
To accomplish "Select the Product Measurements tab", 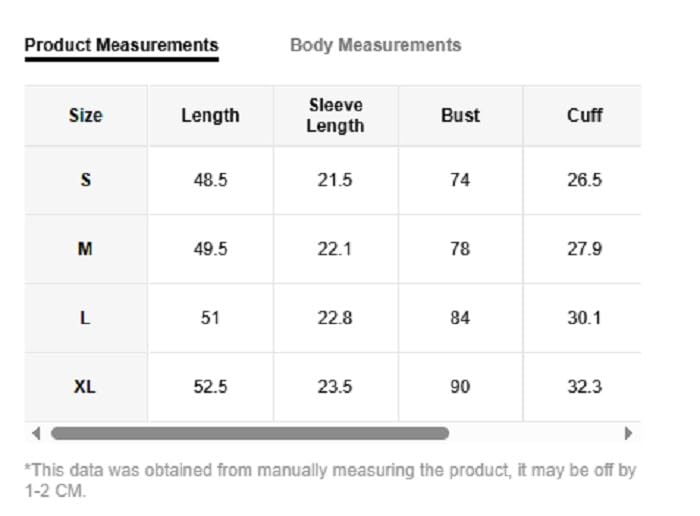I will point(121,45).
